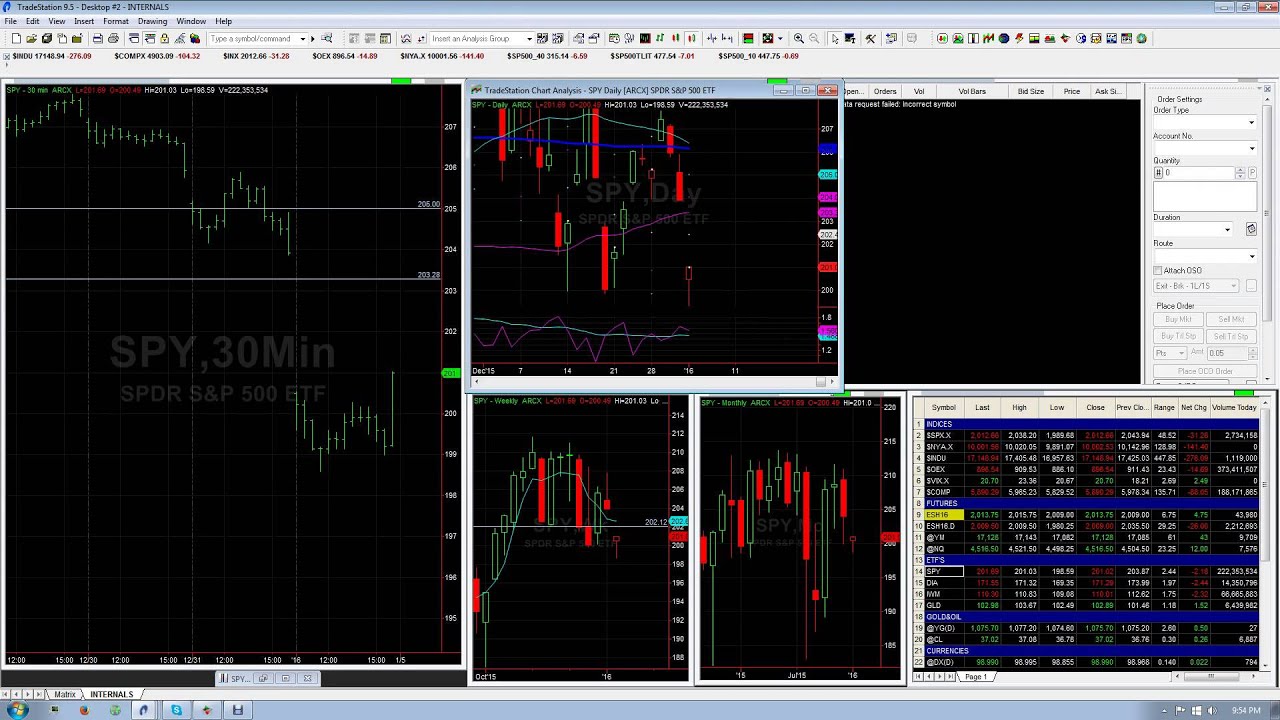Switch to the INTERNALS workspace tab
1280x720 pixels.
click(x=111, y=694)
